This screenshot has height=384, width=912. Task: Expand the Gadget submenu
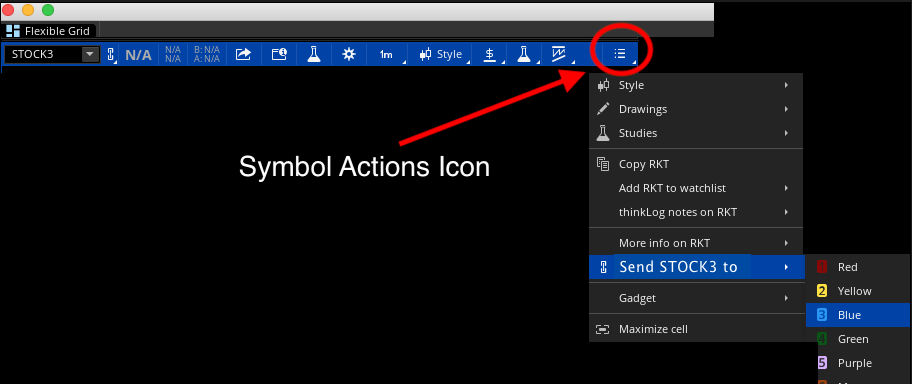click(696, 298)
